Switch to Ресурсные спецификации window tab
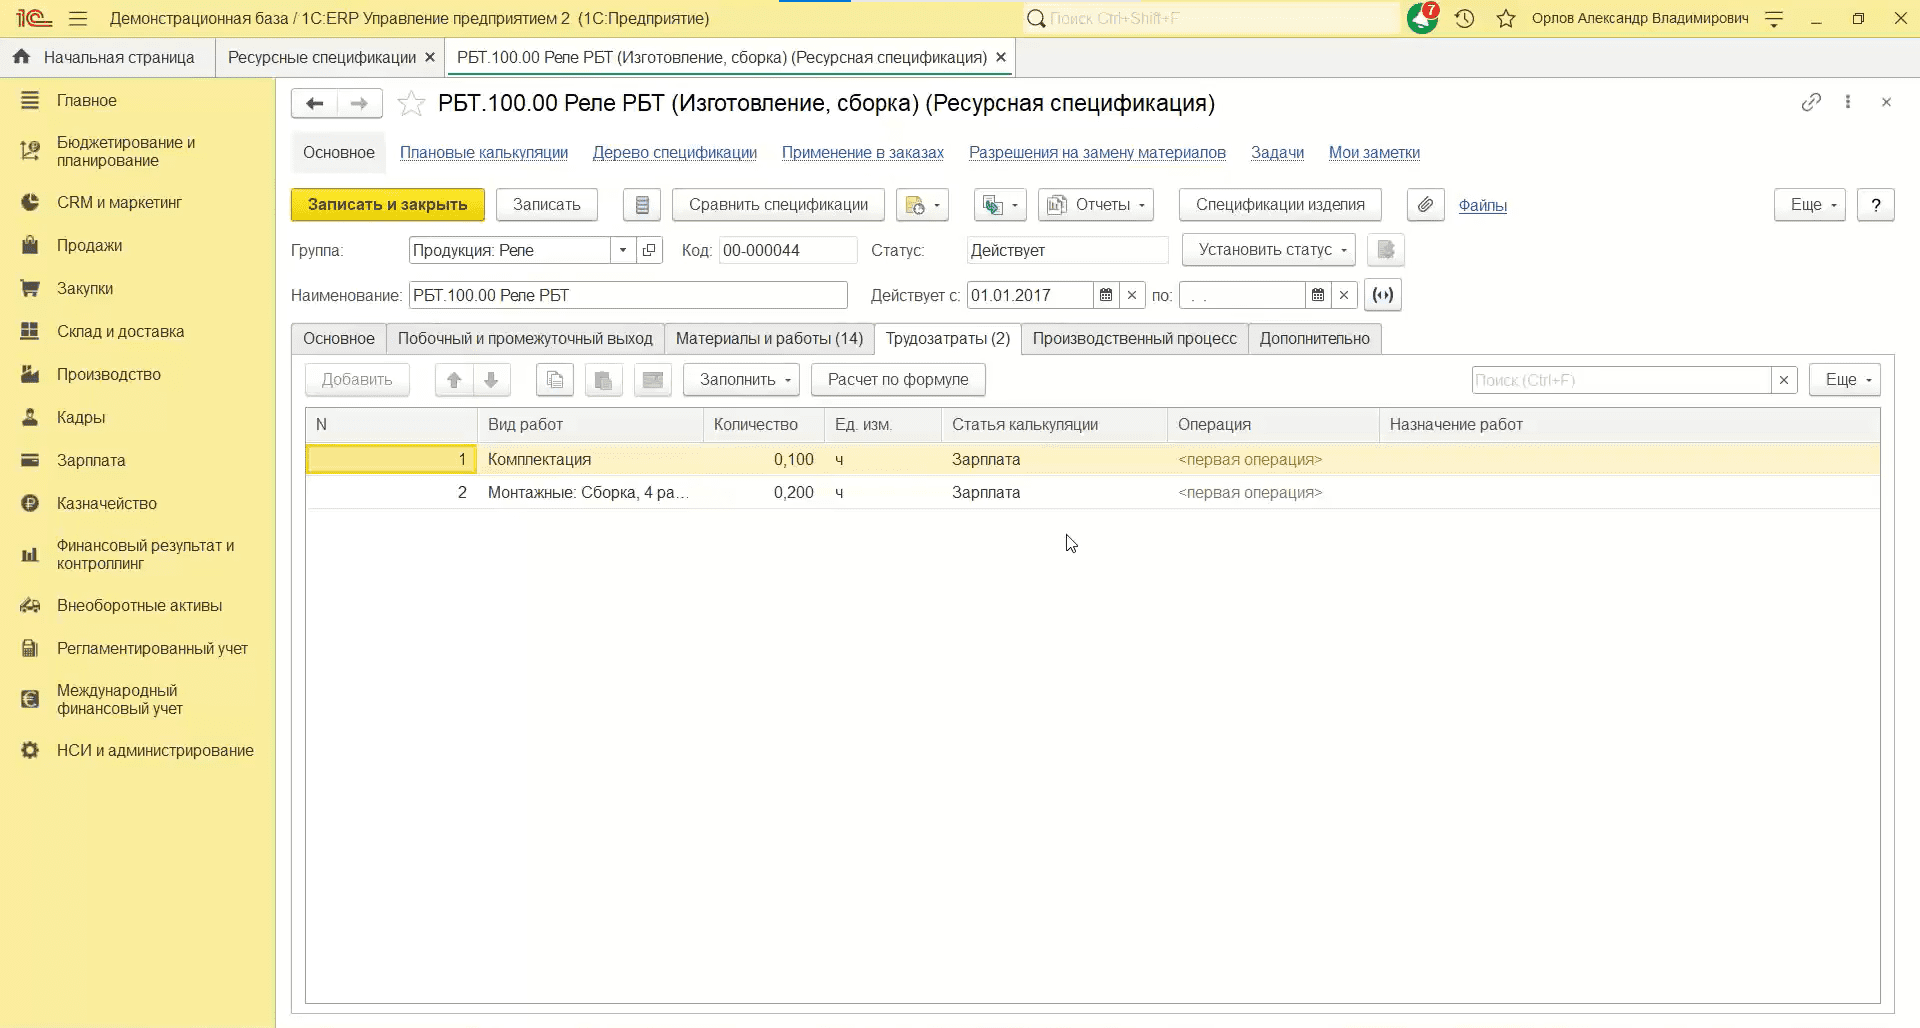 (322, 58)
